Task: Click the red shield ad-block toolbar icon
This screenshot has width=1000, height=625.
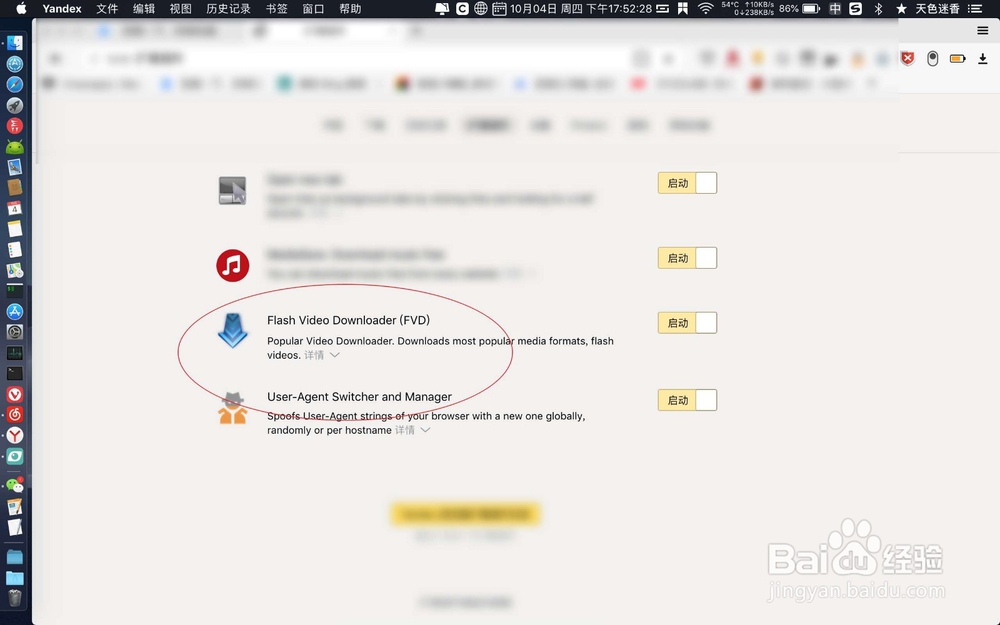Action: tap(908, 59)
